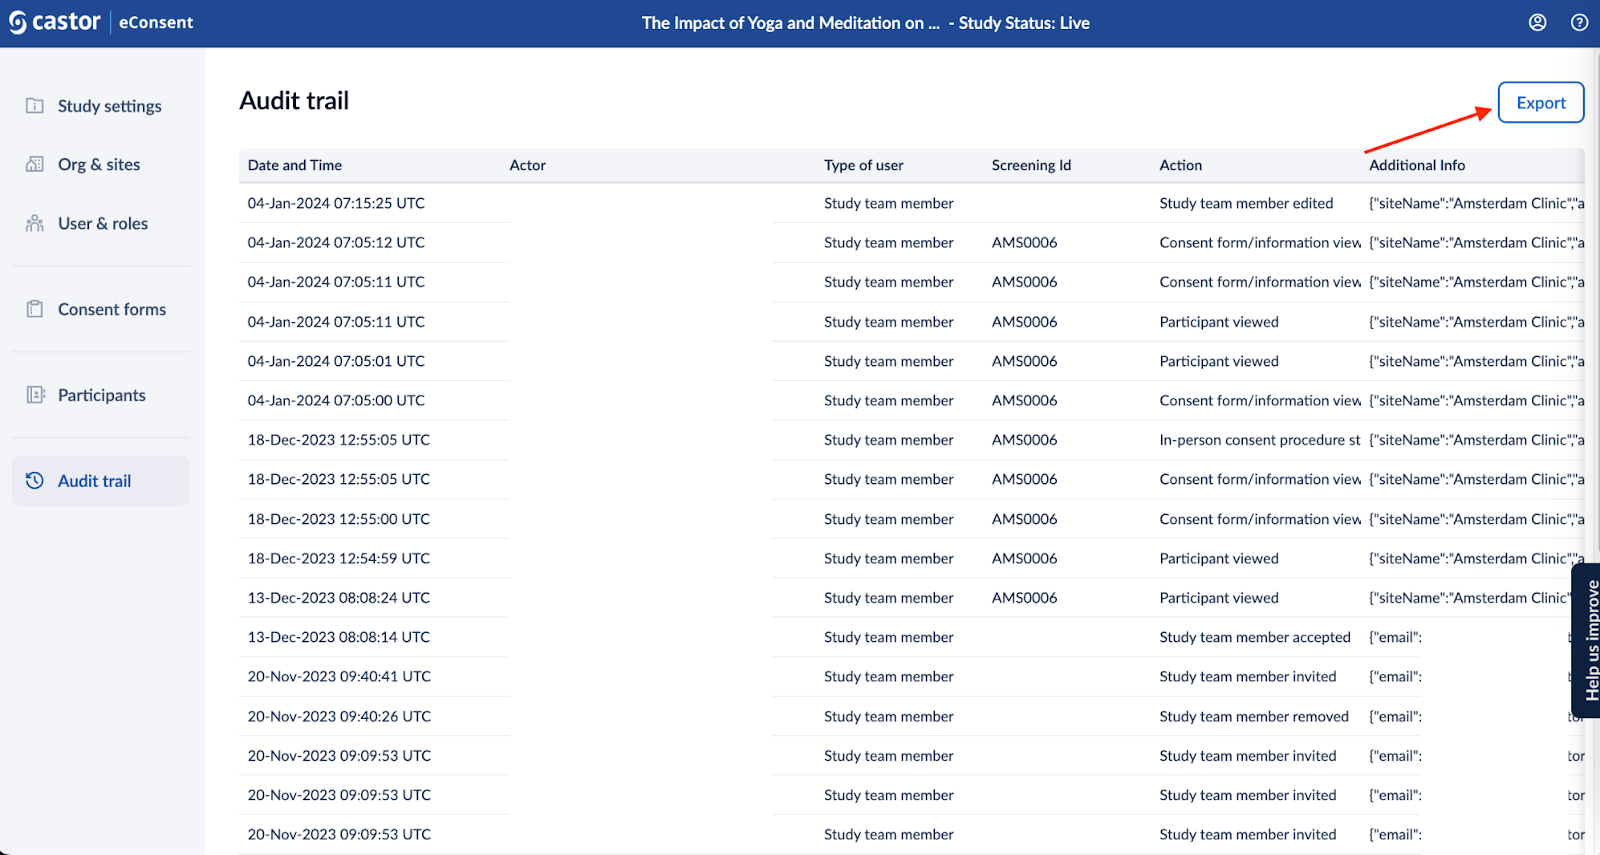Click Additional Info of the 04-Jan-2024 07:15:25 row
Viewport: 1600px width, 855px height.
pos(1476,203)
